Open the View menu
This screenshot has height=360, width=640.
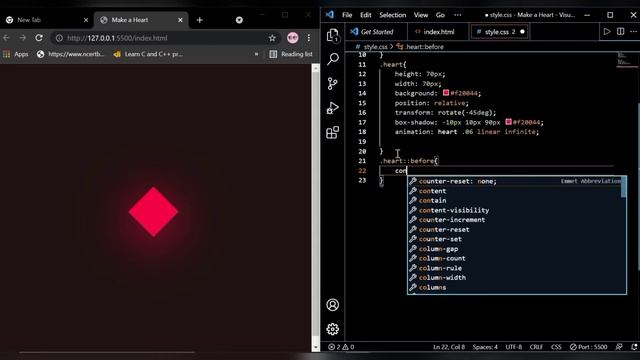[x=421, y=15]
